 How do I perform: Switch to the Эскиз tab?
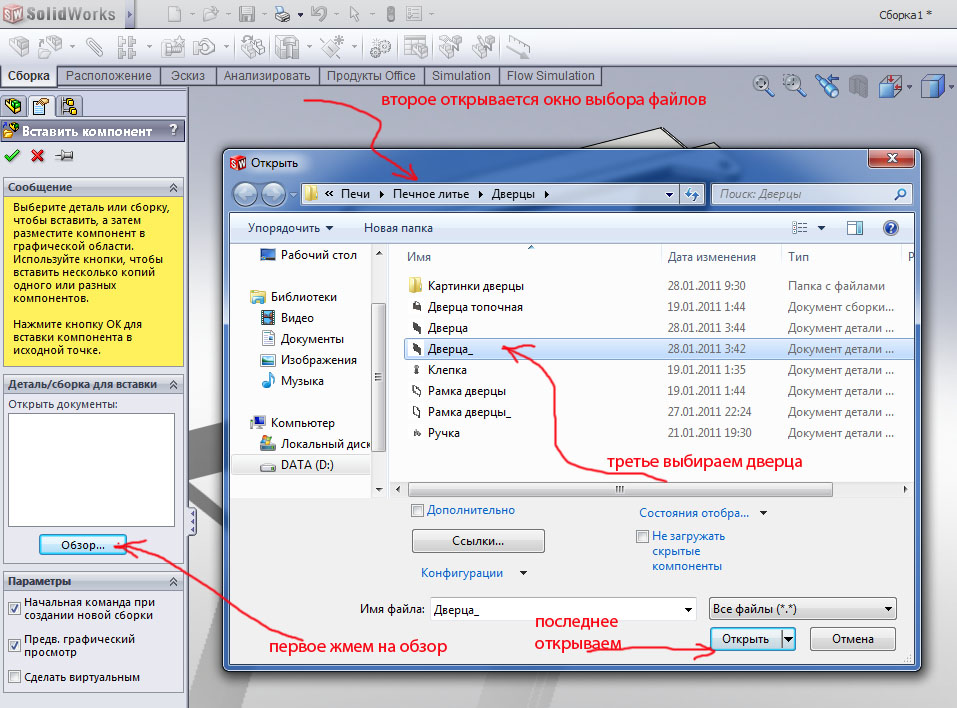[x=189, y=76]
